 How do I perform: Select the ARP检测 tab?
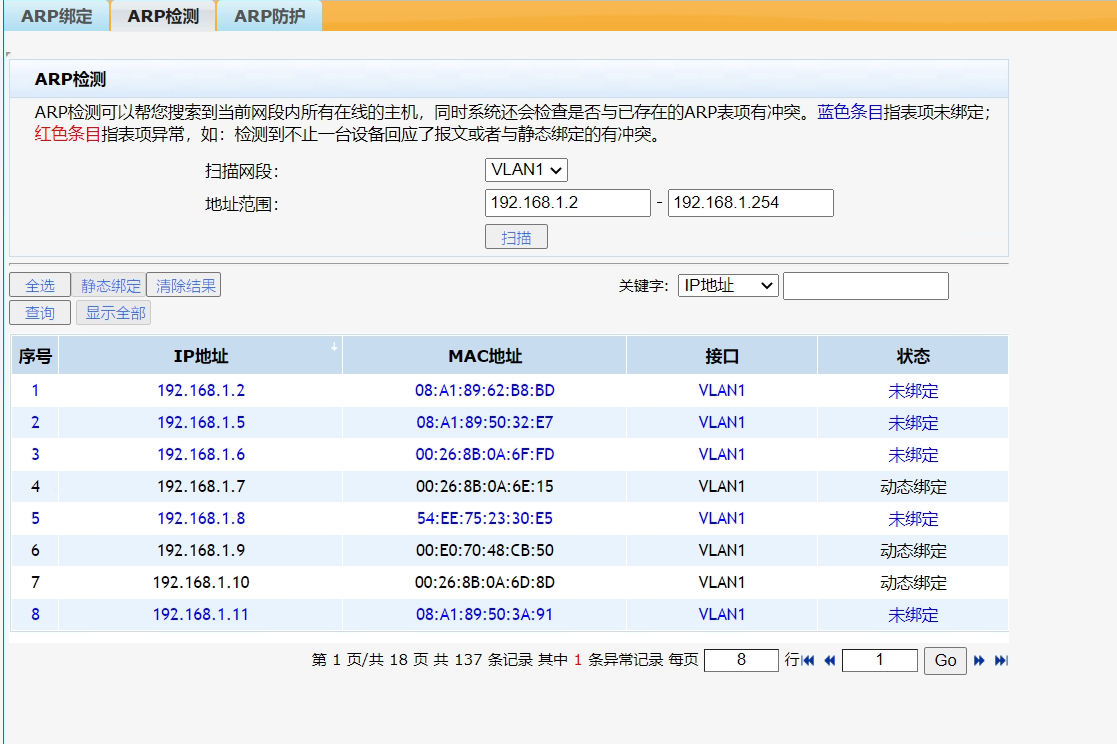[x=163, y=16]
